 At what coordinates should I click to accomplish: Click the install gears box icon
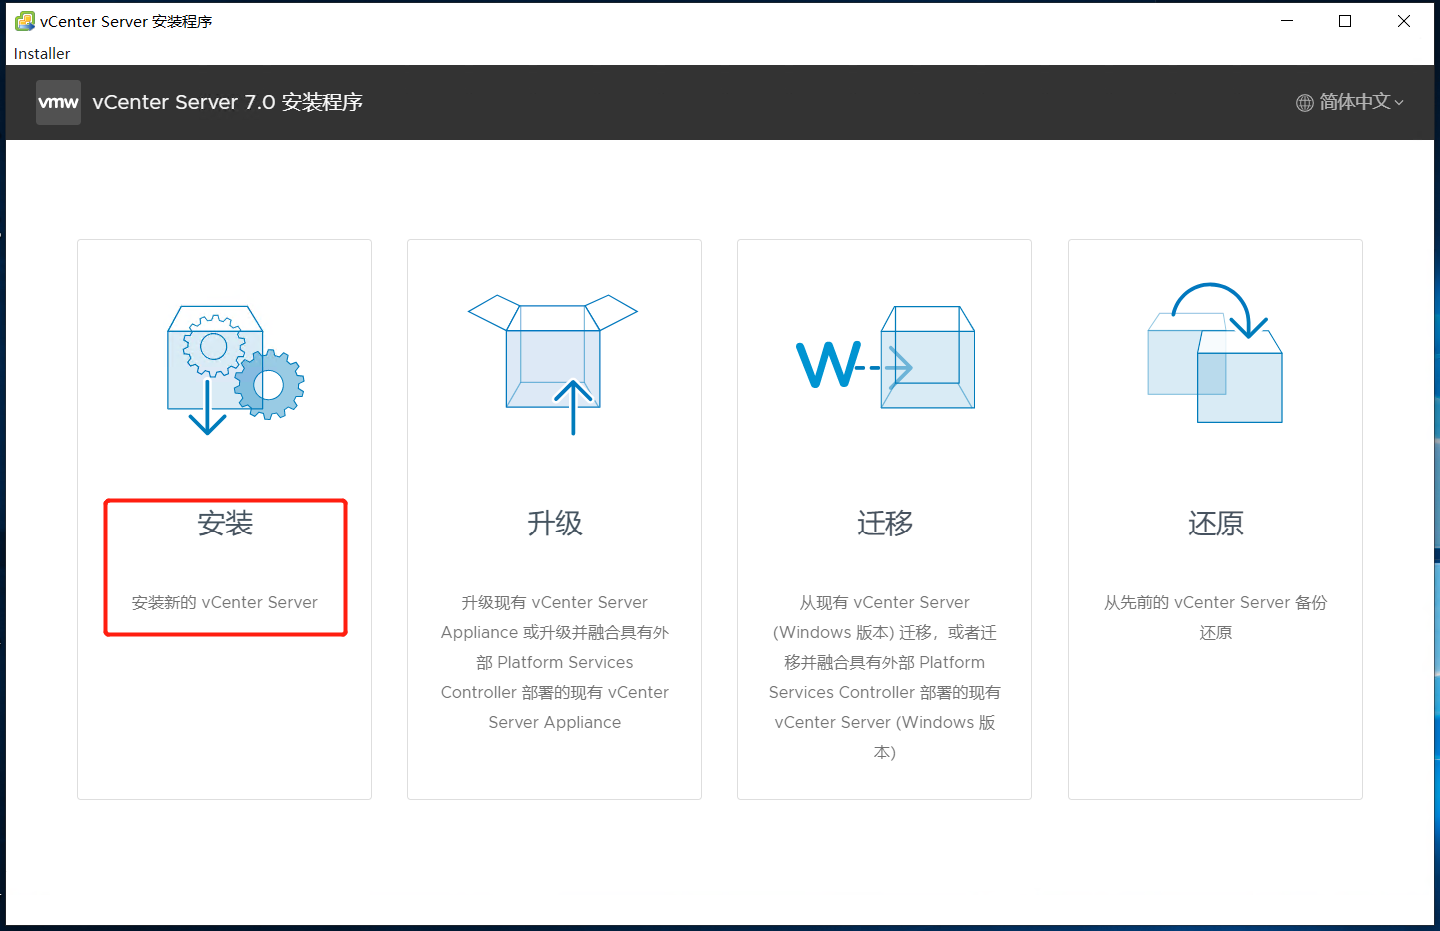(235, 369)
